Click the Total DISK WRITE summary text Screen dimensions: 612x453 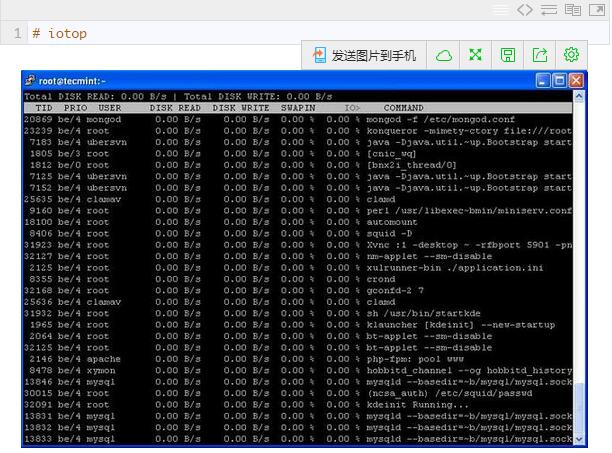click(258, 96)
